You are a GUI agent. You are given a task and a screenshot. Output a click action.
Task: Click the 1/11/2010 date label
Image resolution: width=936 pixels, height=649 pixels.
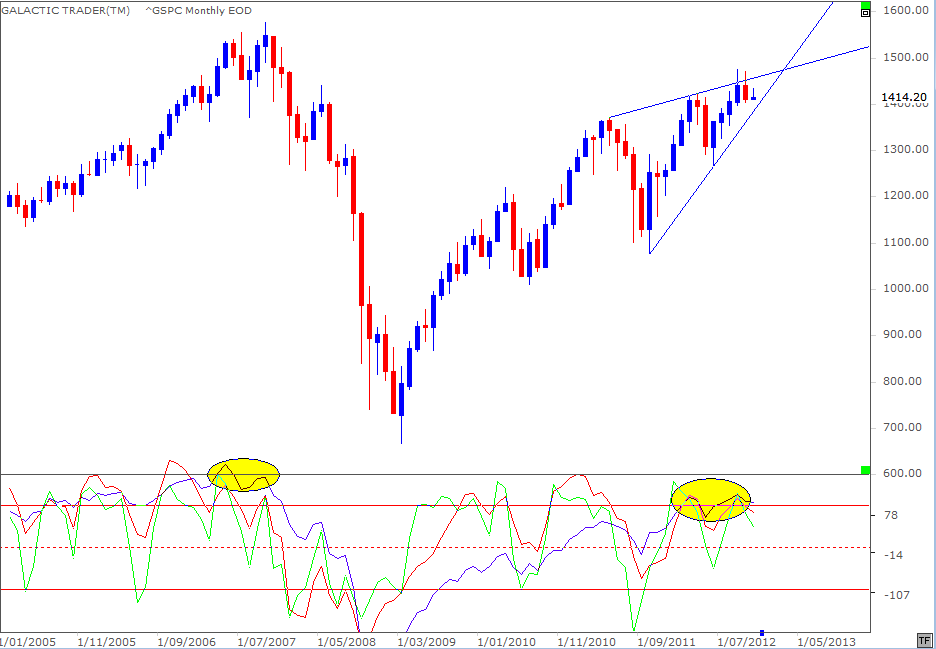pyautogui.click(x=587, y=642)
